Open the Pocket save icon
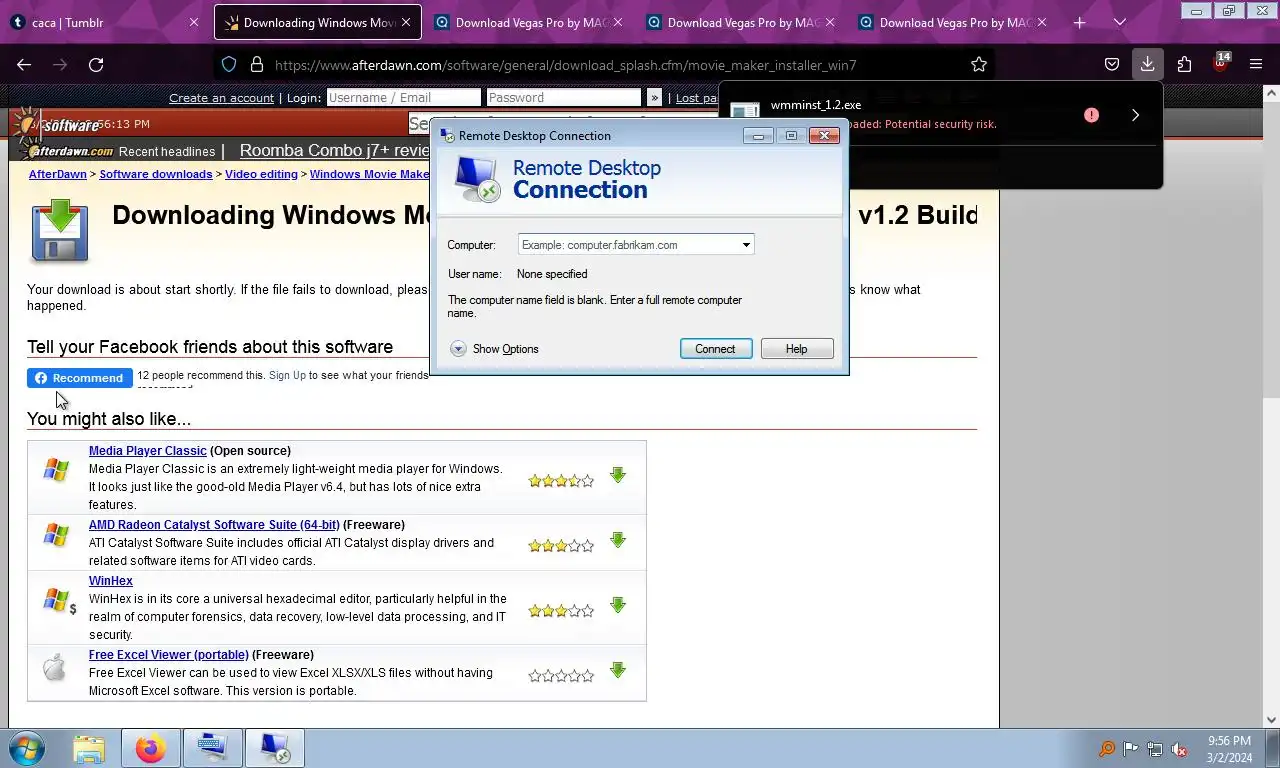1280x768 pixels. [x=1111, y=64]
